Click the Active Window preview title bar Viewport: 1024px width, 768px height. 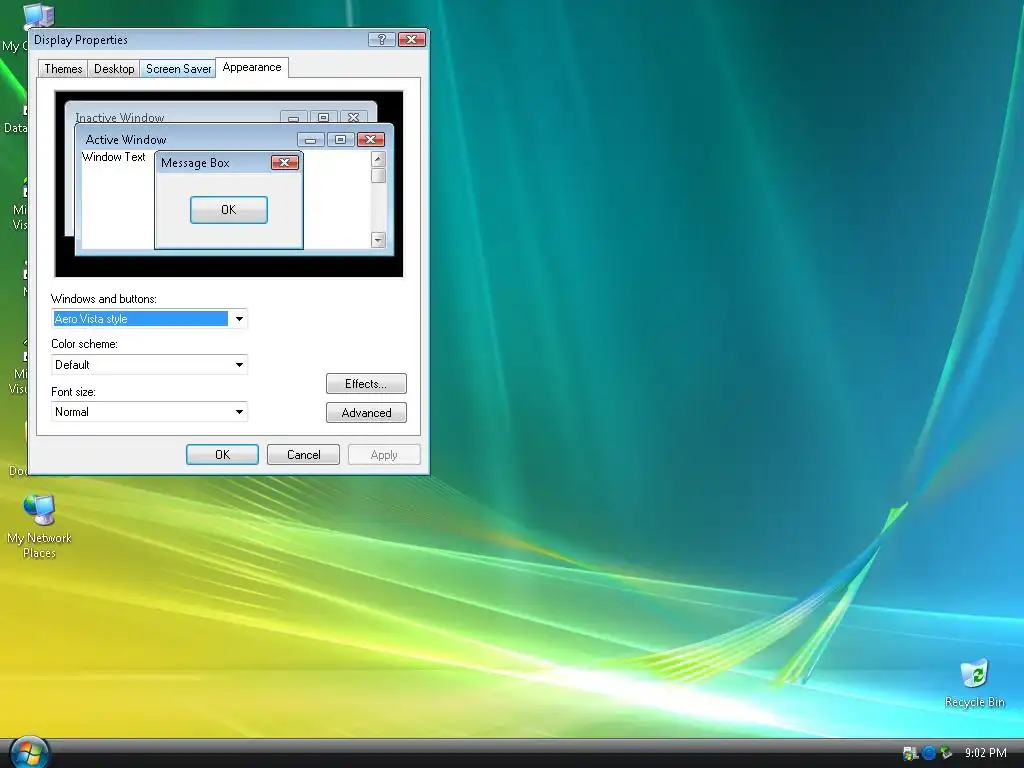tap(234, 139)
